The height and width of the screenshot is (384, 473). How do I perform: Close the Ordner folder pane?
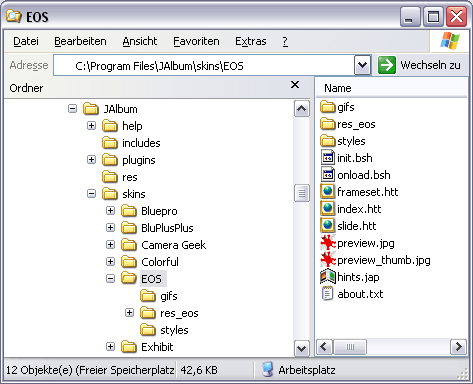[295, 85]
